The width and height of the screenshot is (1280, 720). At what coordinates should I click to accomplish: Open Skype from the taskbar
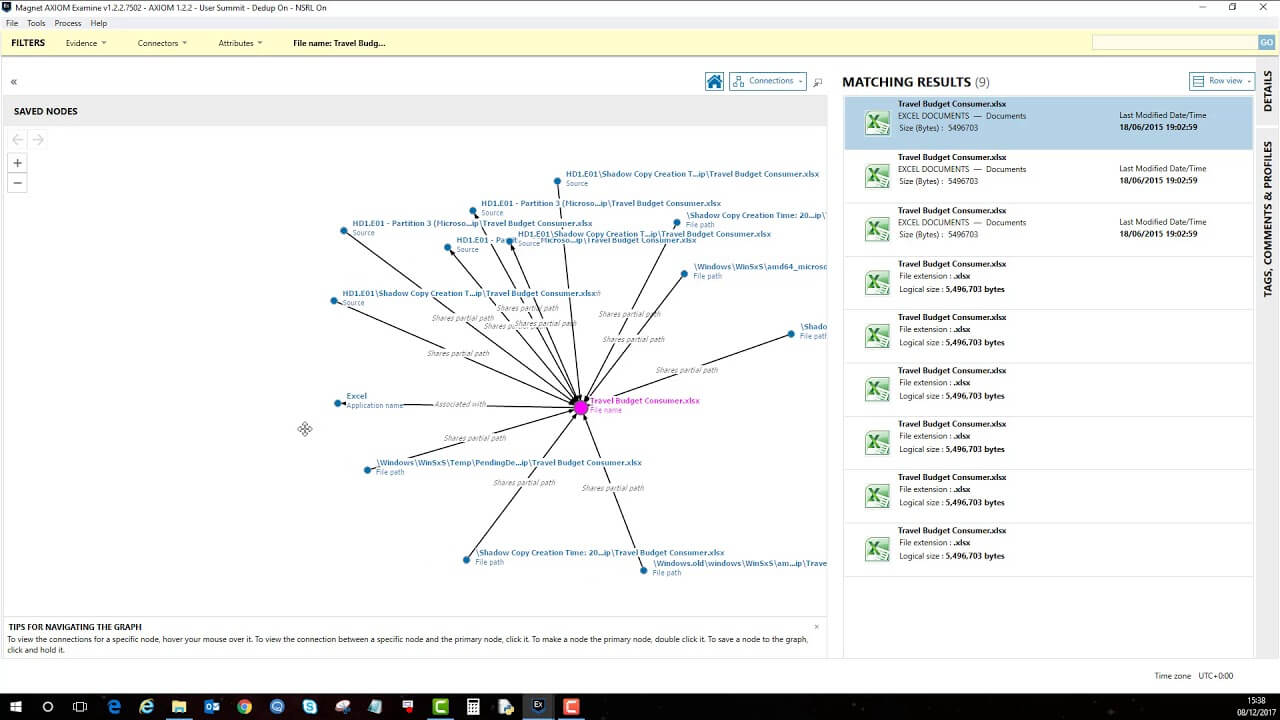click(310, 706)
